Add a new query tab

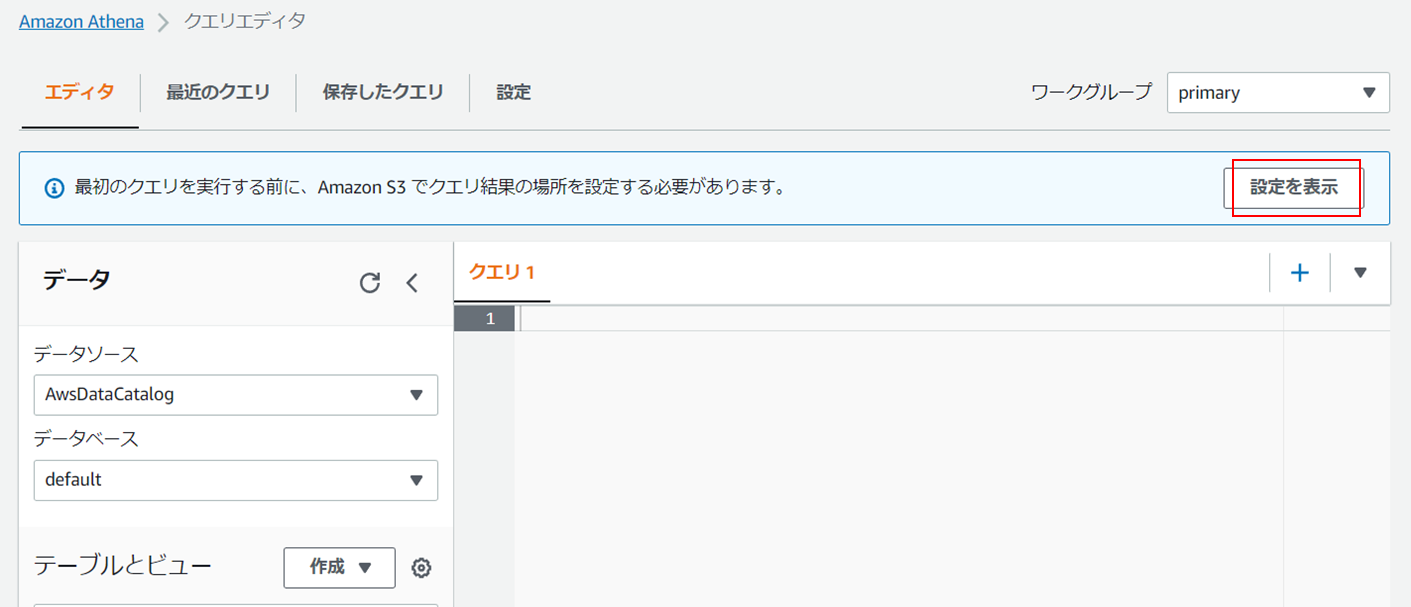coord(1300,273)
